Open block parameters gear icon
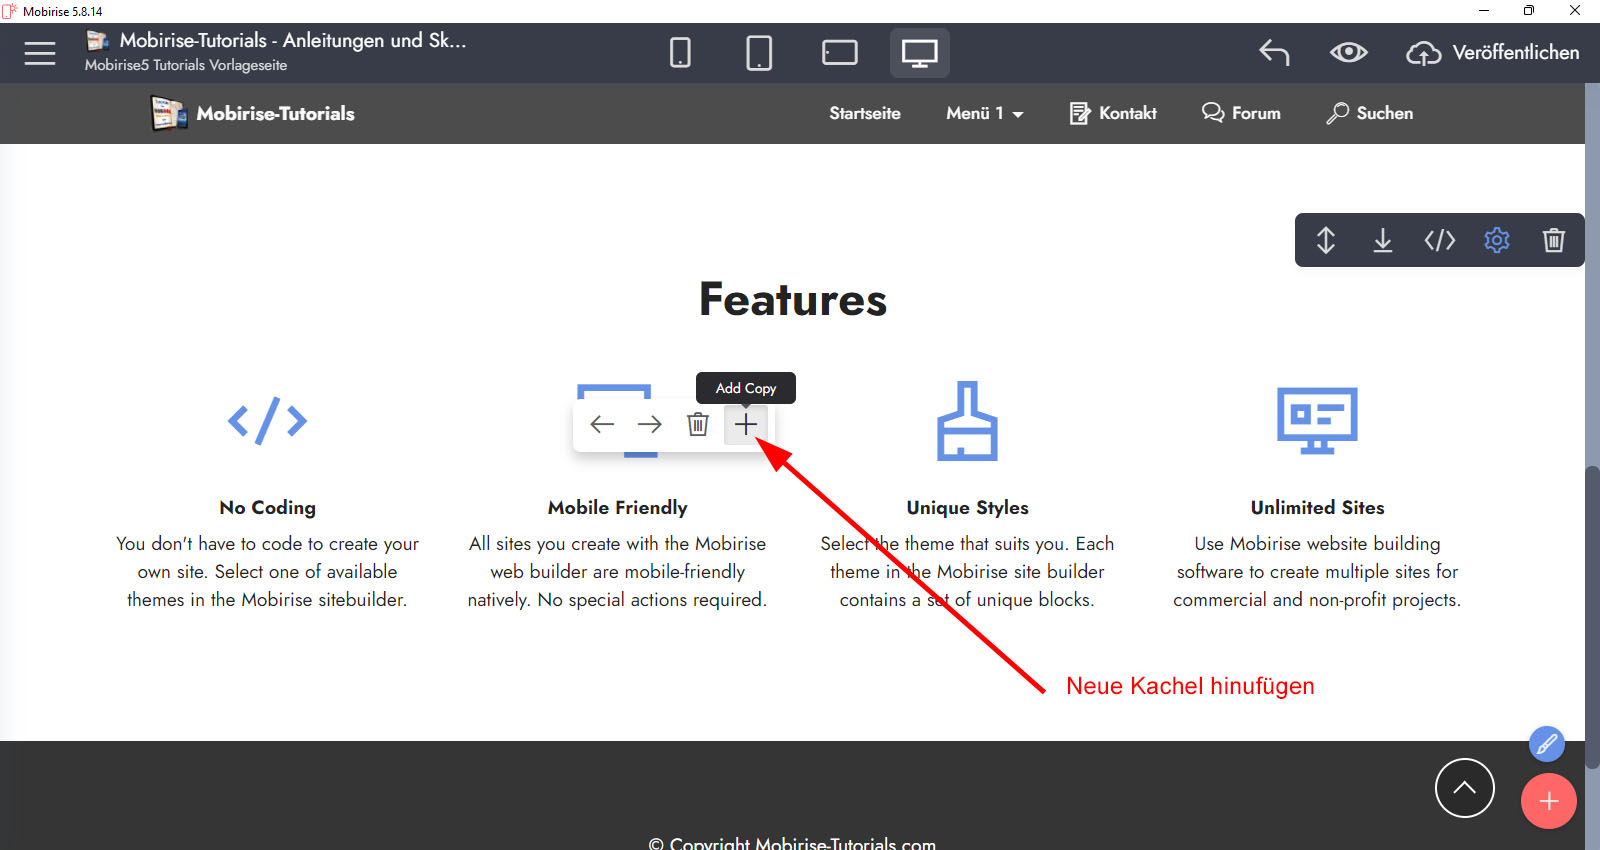1600x850 pixels. pos(1497,240)
